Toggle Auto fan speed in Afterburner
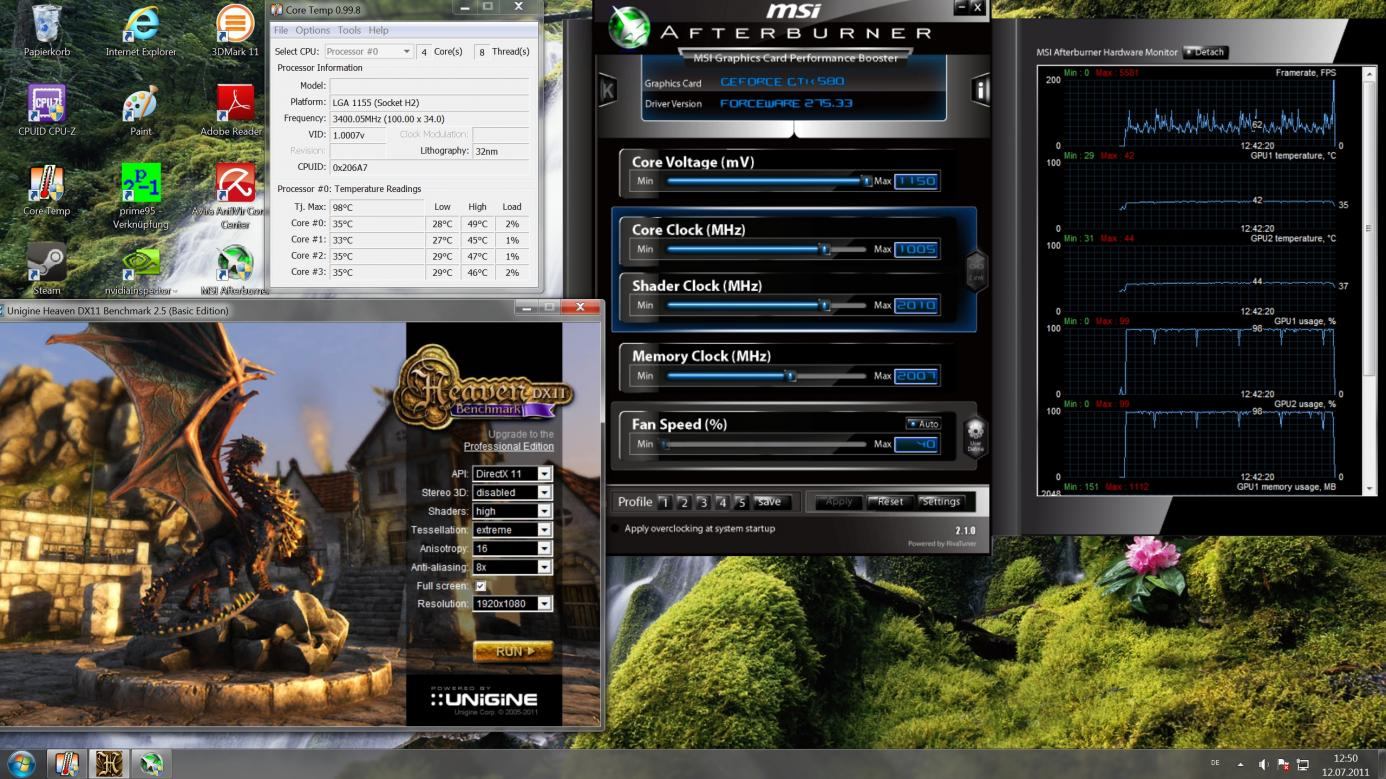Image resolution: width=1386 pixels, height=779 pixels. pos(923,424)
